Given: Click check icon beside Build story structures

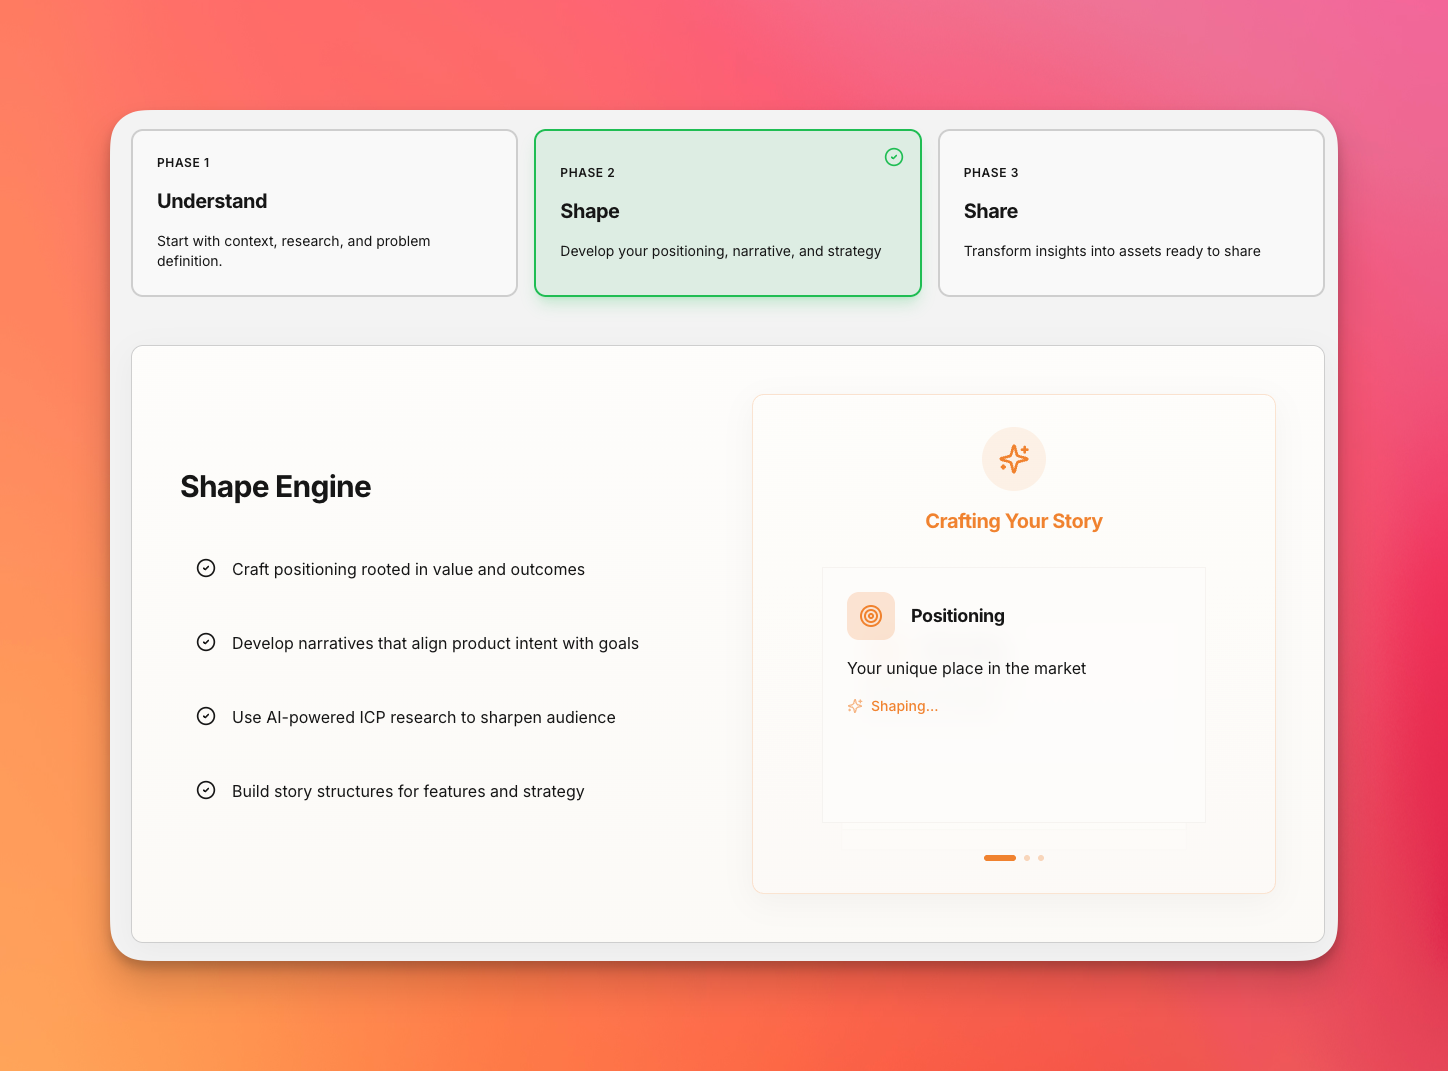Looking at the screenshot, I should pos(206,791).
